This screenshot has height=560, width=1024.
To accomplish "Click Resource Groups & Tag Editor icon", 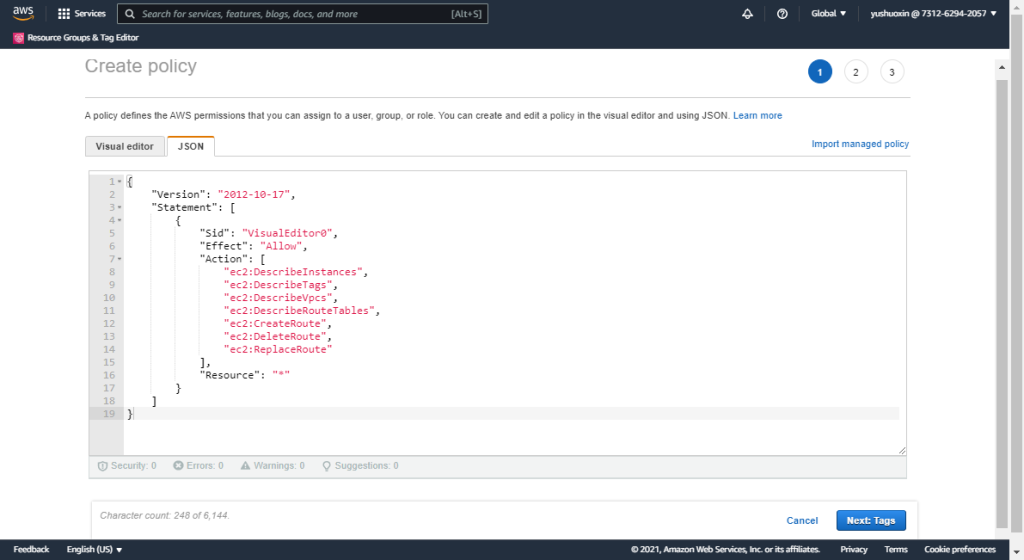I will (19, 38).
